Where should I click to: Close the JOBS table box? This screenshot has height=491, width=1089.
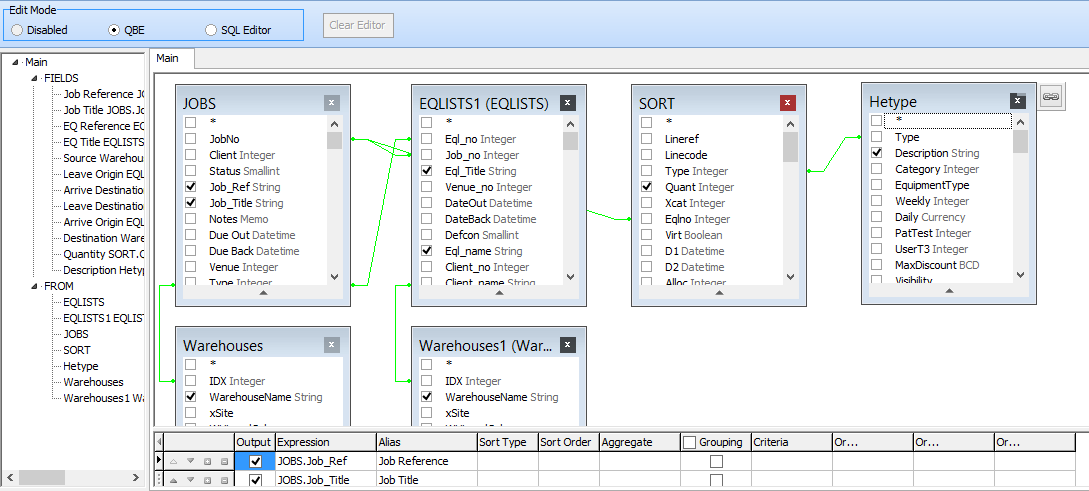pos(332,103)
